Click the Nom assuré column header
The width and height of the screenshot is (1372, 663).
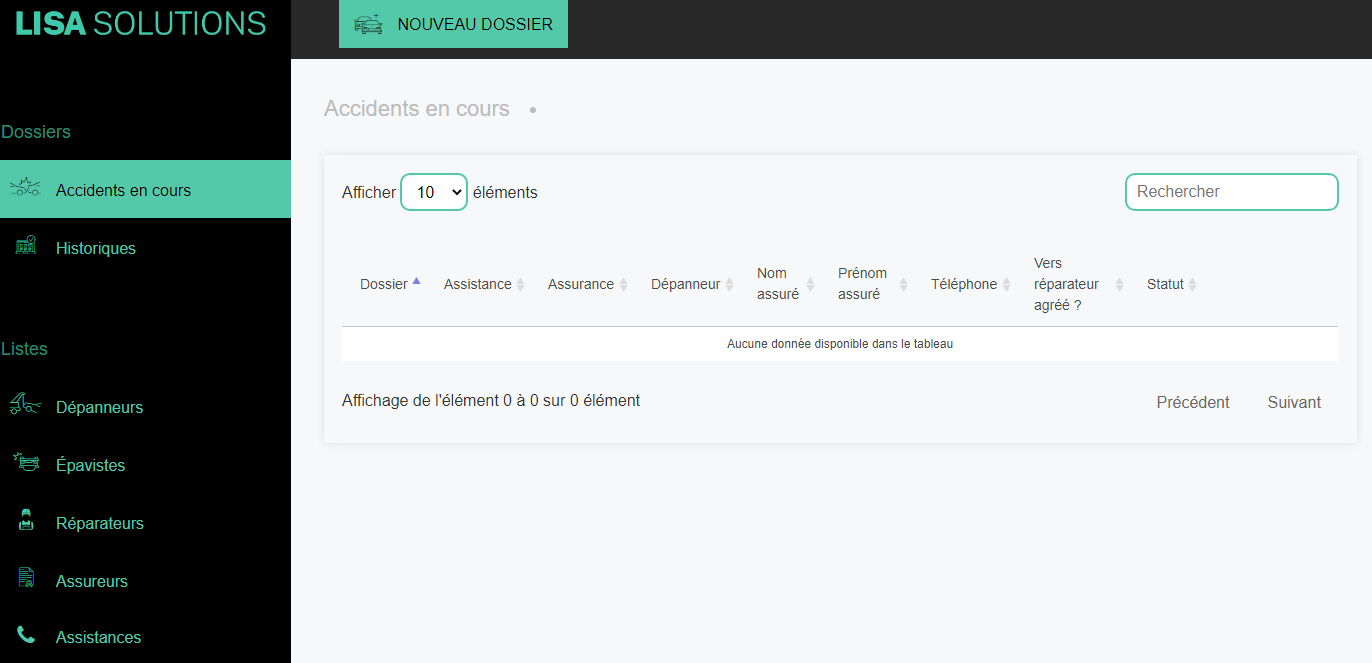(x=778, y=284)
